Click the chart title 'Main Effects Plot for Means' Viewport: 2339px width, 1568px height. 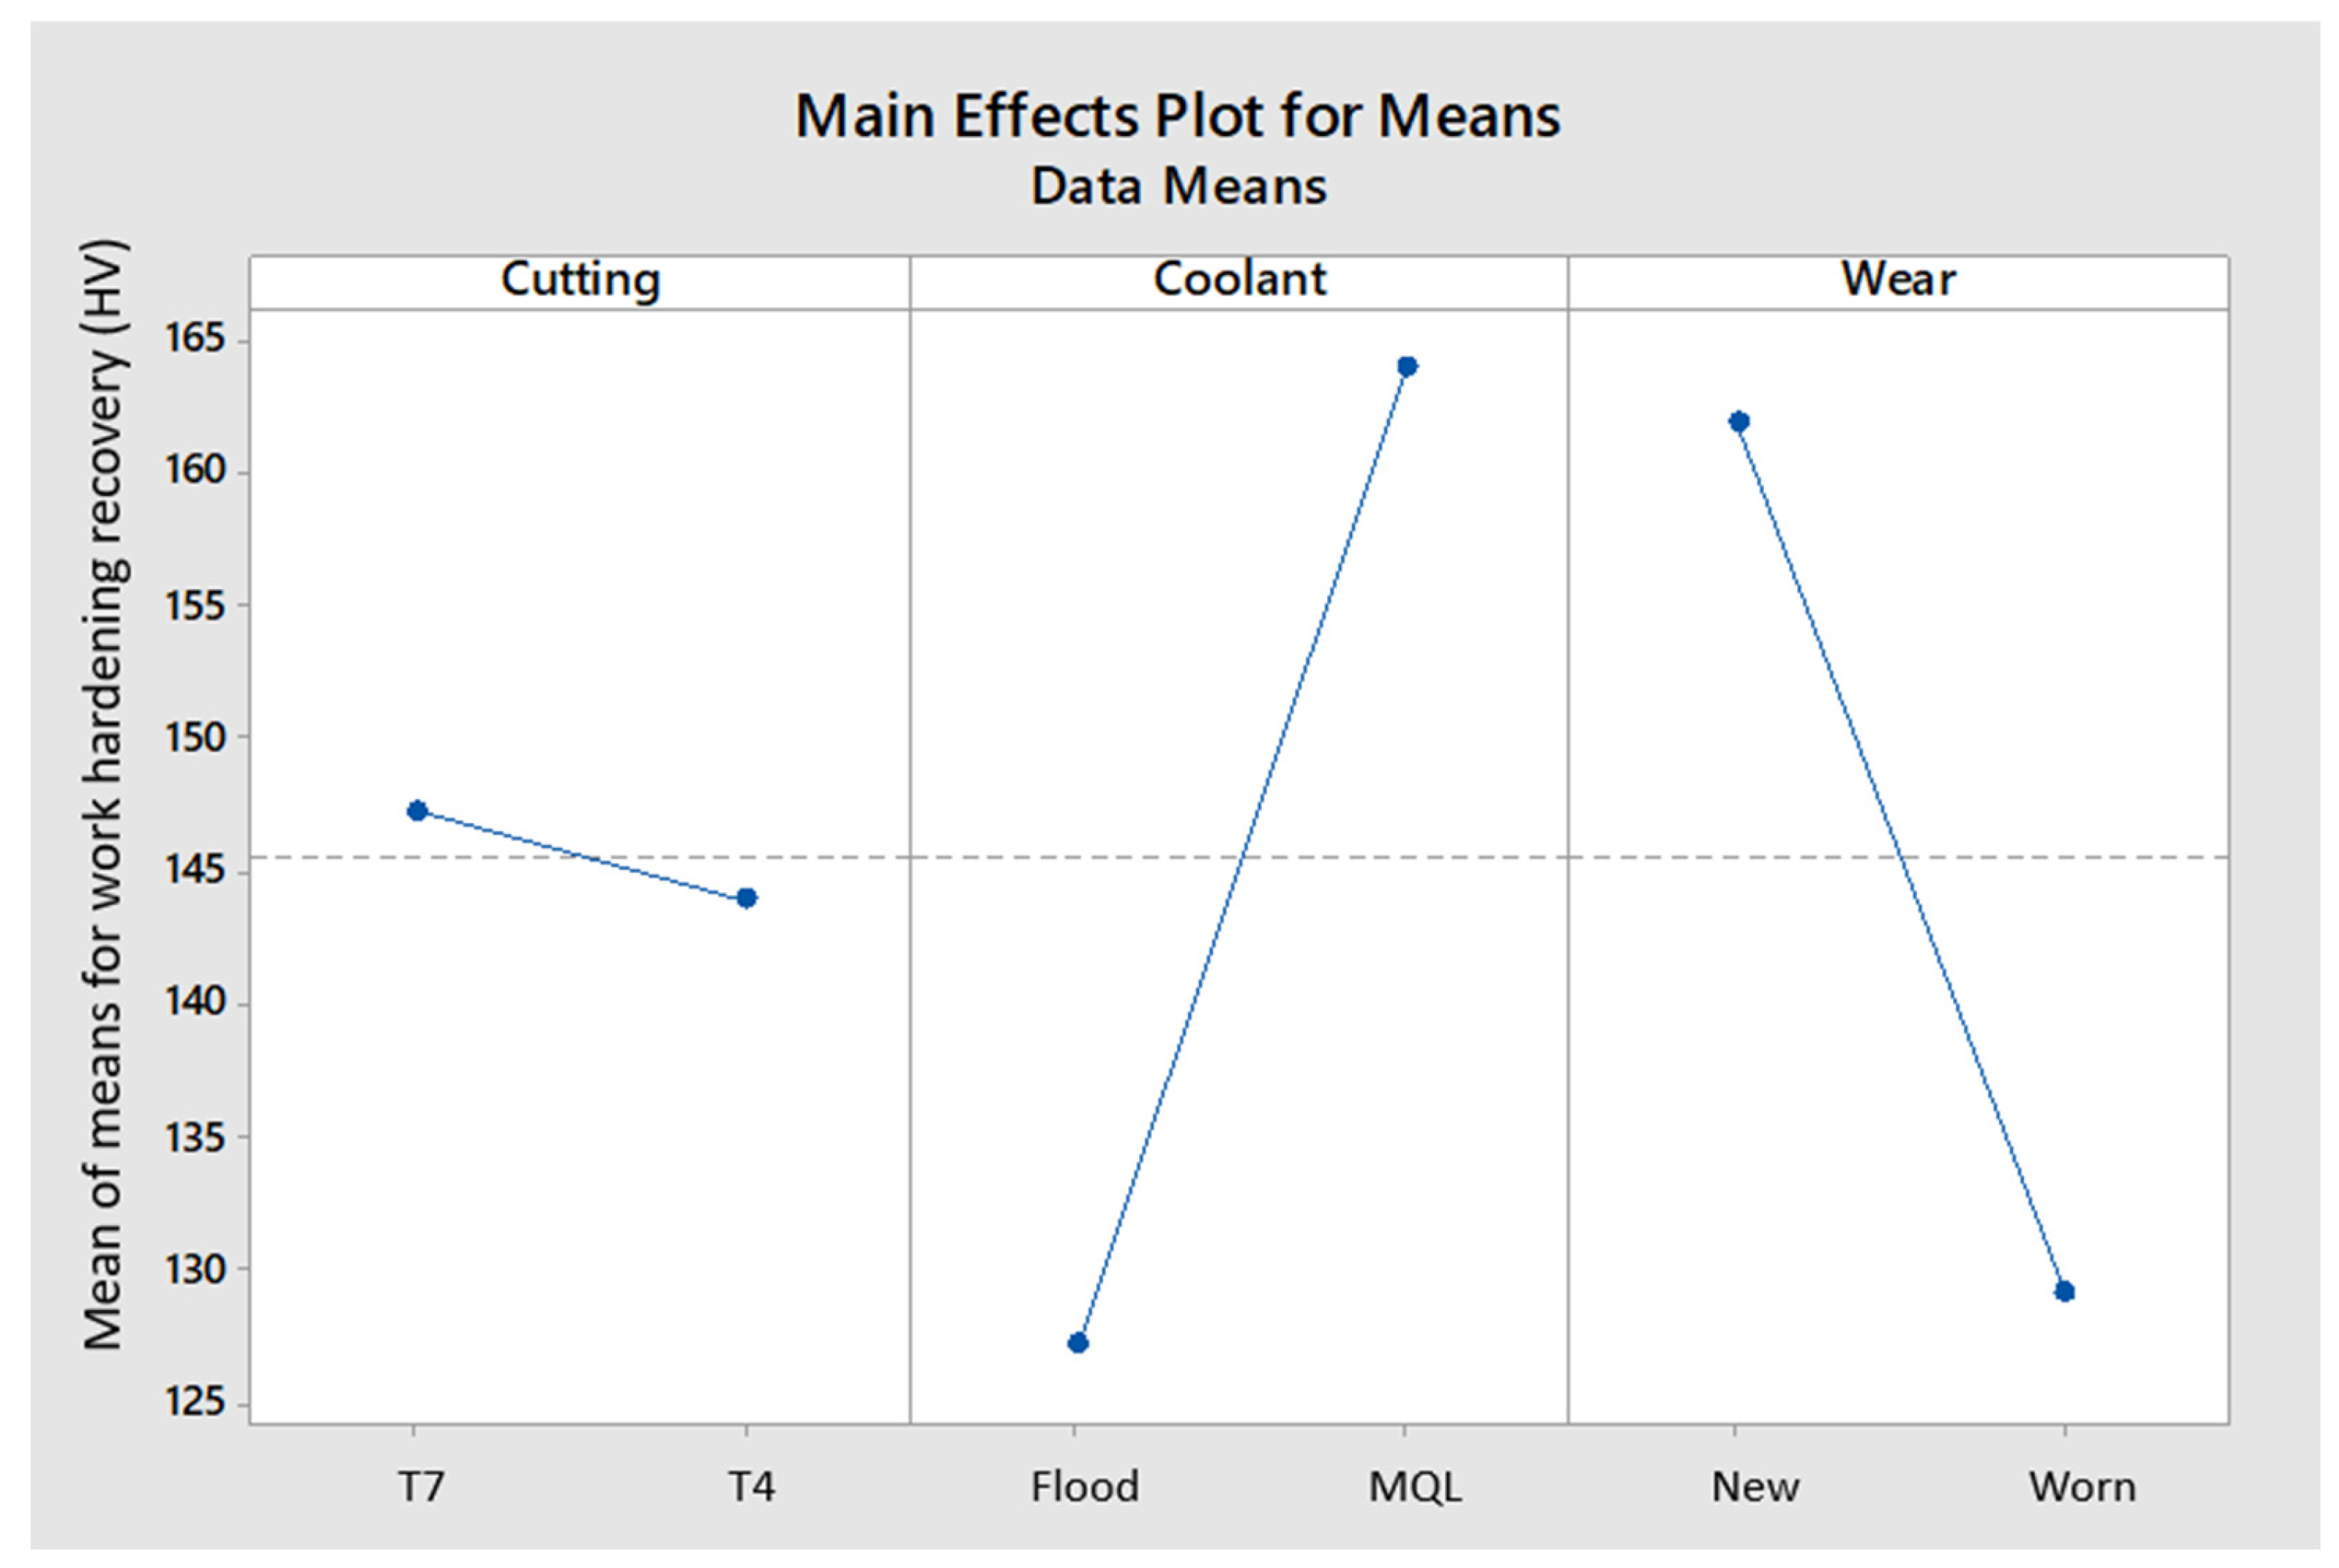coord(1177,116)
